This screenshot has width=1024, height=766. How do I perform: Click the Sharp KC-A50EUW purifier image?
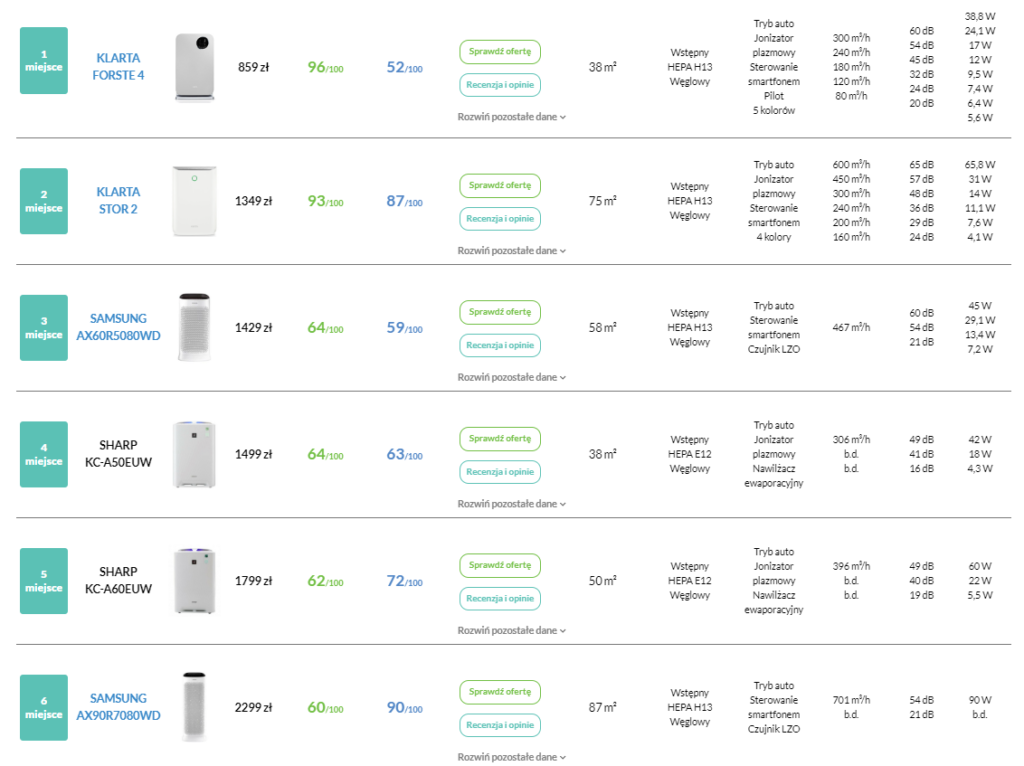tap(194, 454)
